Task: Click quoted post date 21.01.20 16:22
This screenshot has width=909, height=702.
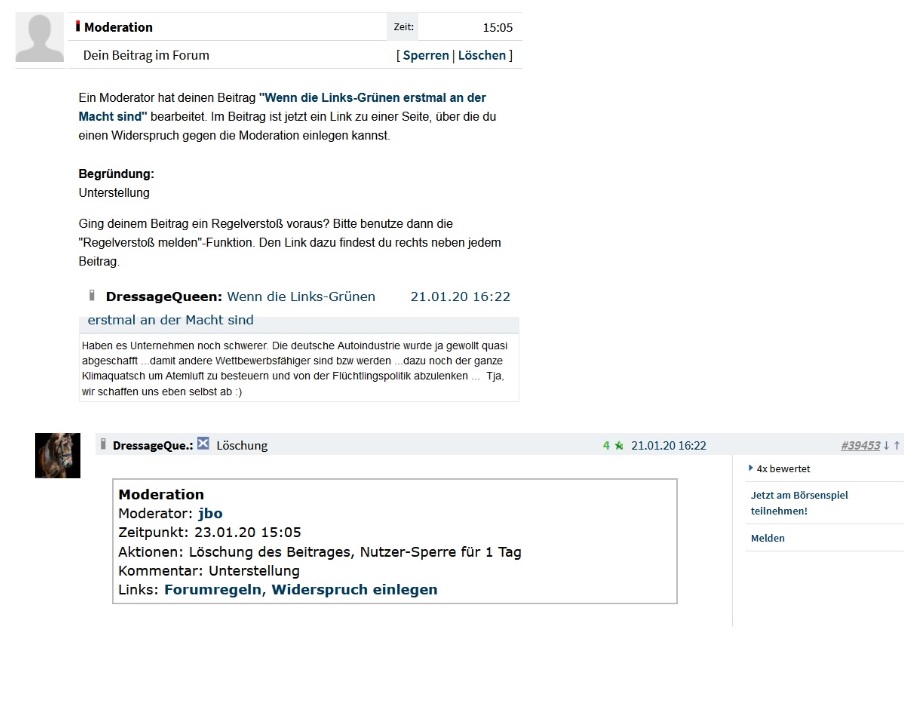Action: pyautogui.click(x=460, y=296)
